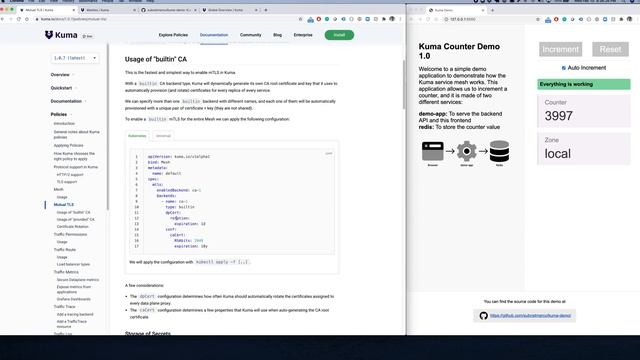Screen dimensions: 640x360
Task: Go back in the Kuma docs browser window
Action: 3,19
